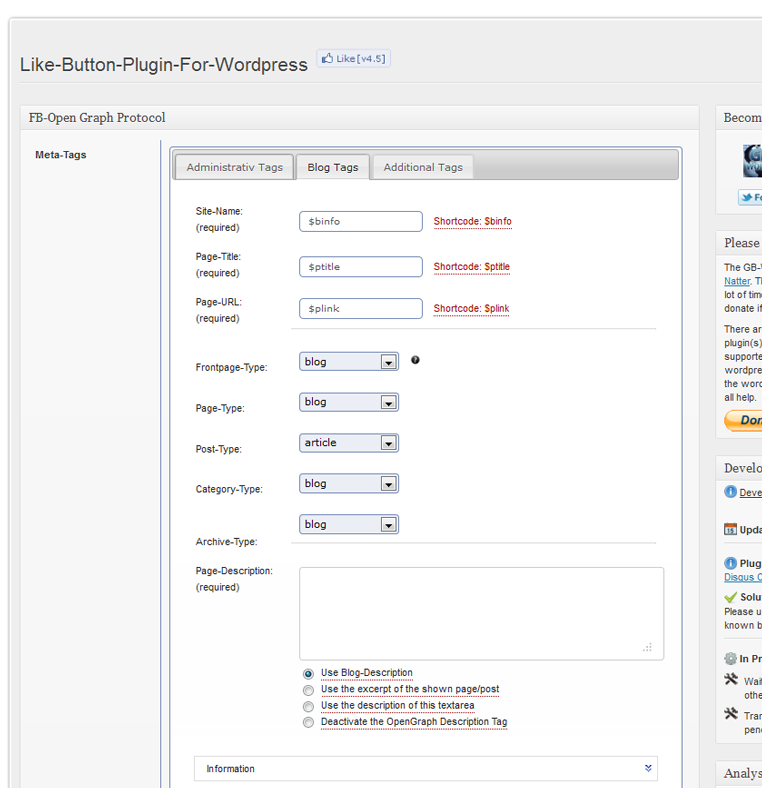Open the Post-Type dropdown showing article
The width and height of the screenshot is (762, 788).
coord(348,443)
